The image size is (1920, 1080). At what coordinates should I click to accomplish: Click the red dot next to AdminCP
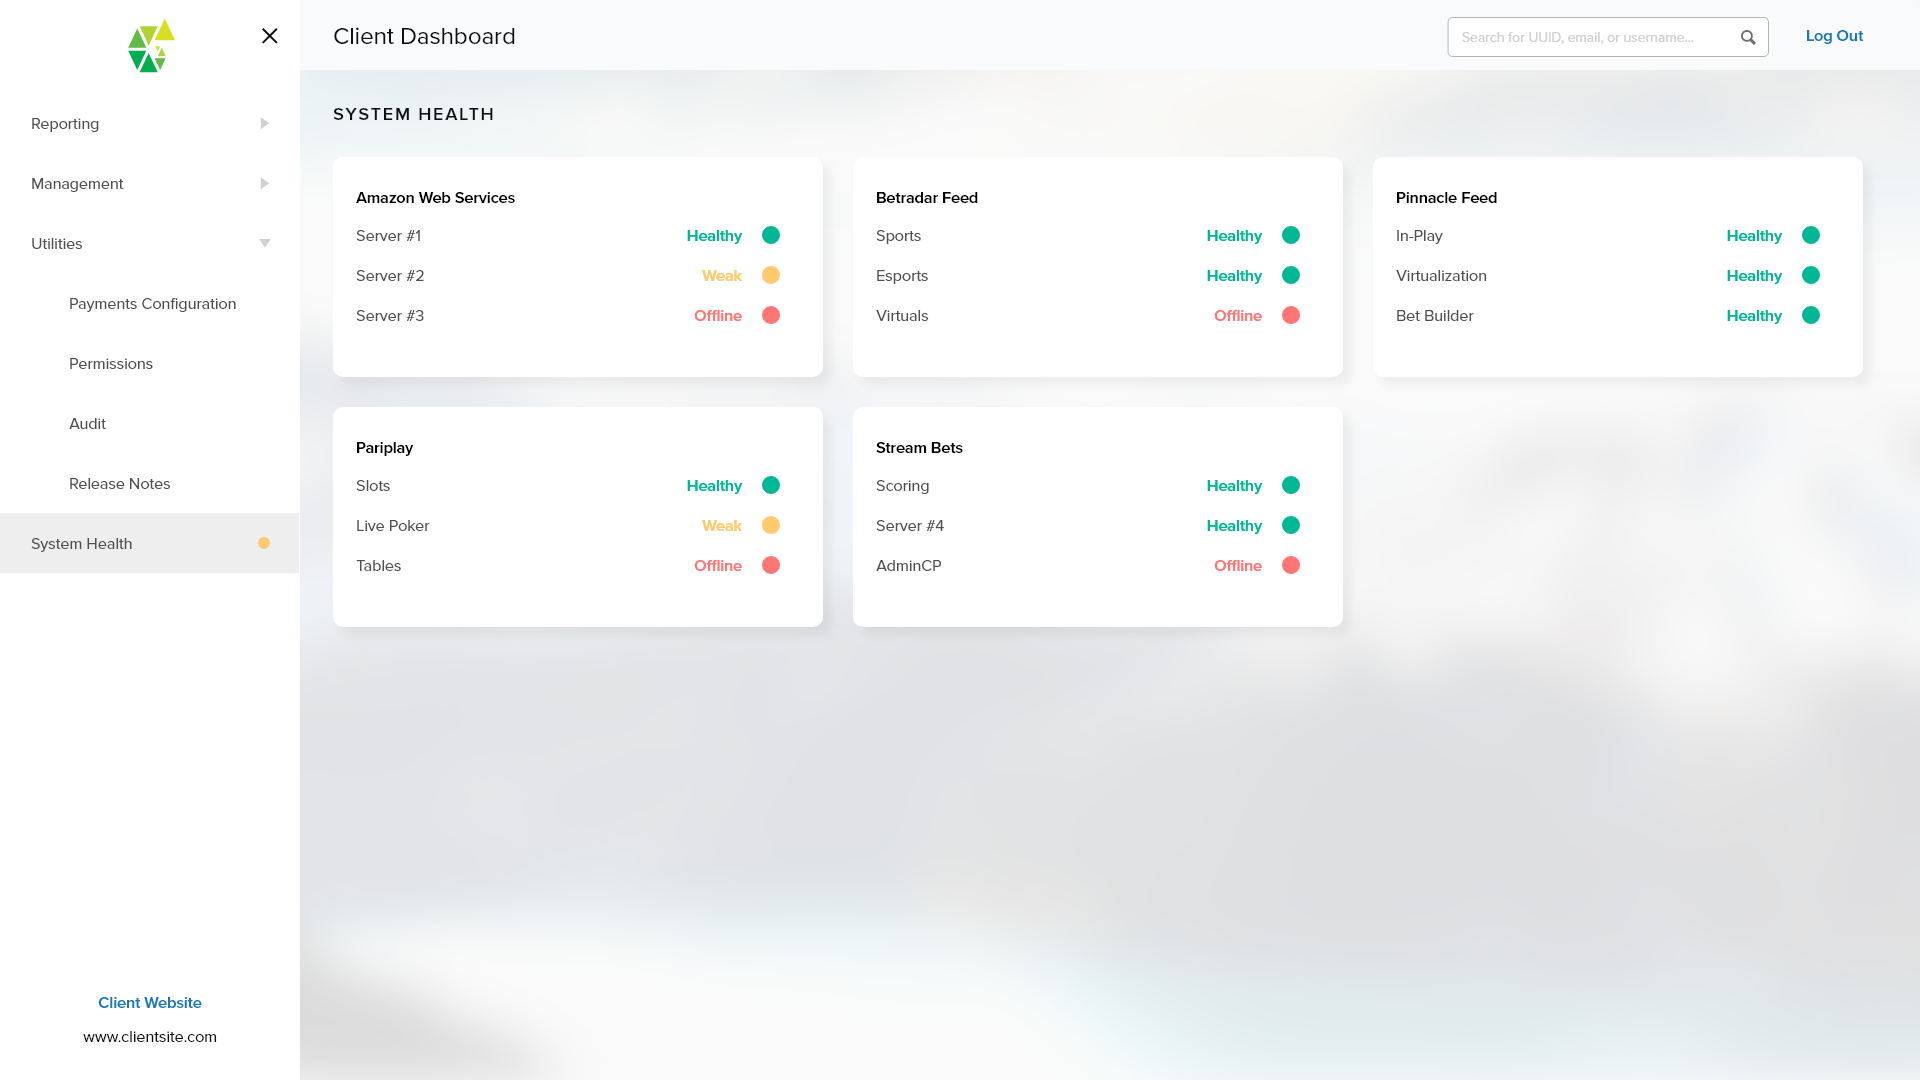tap(1291, 565)
